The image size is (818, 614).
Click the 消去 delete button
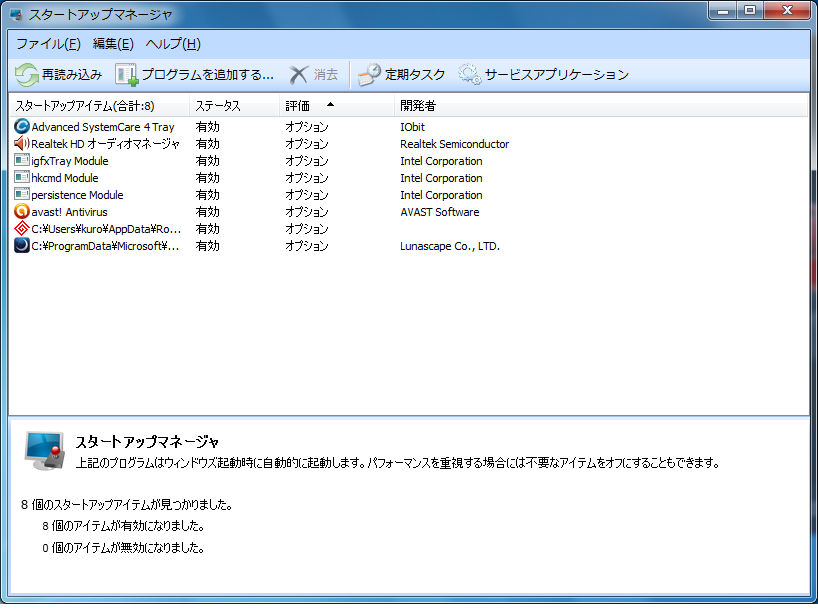tap(314, 75)
